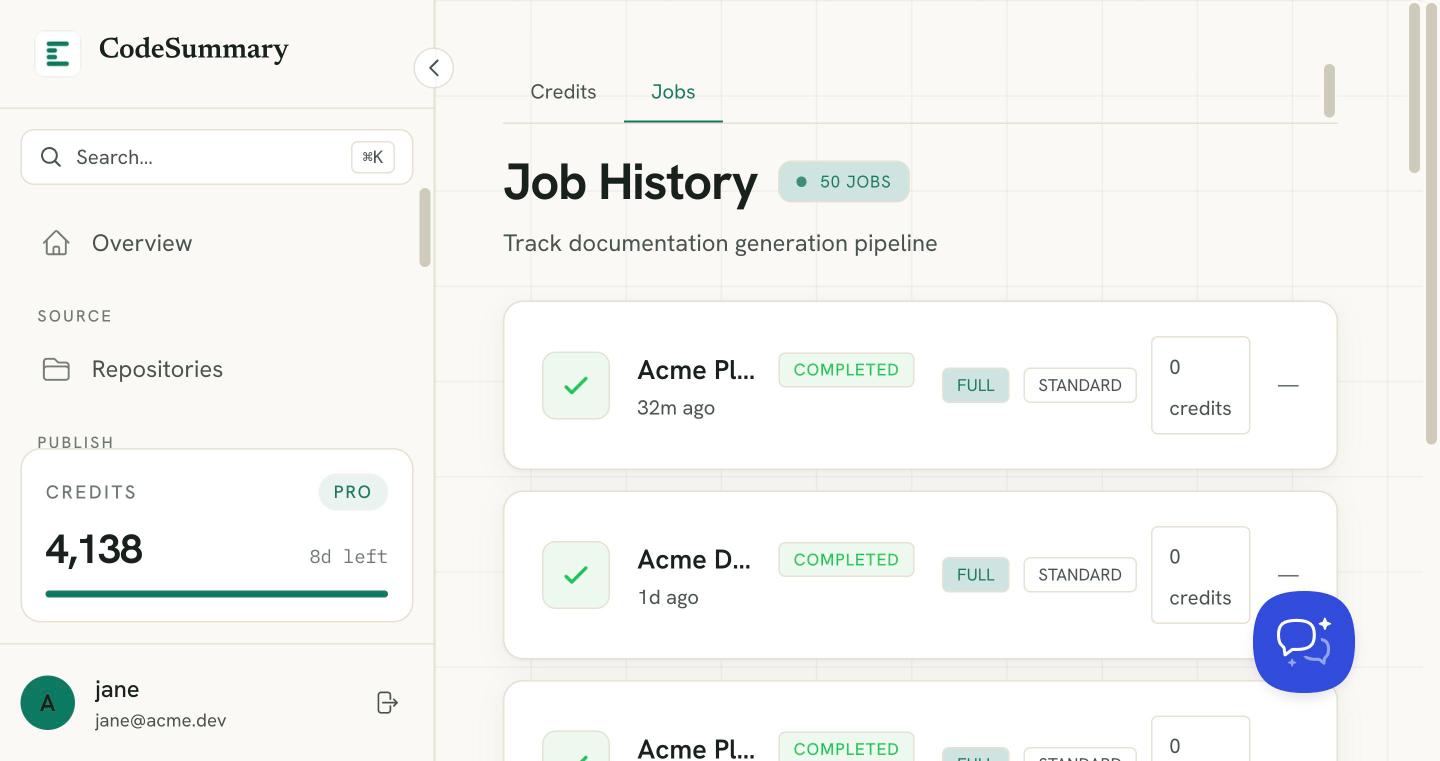Click the Overview label in the sidebar
This screenshot has width=1440, height=761.
(x=142, y=243)
